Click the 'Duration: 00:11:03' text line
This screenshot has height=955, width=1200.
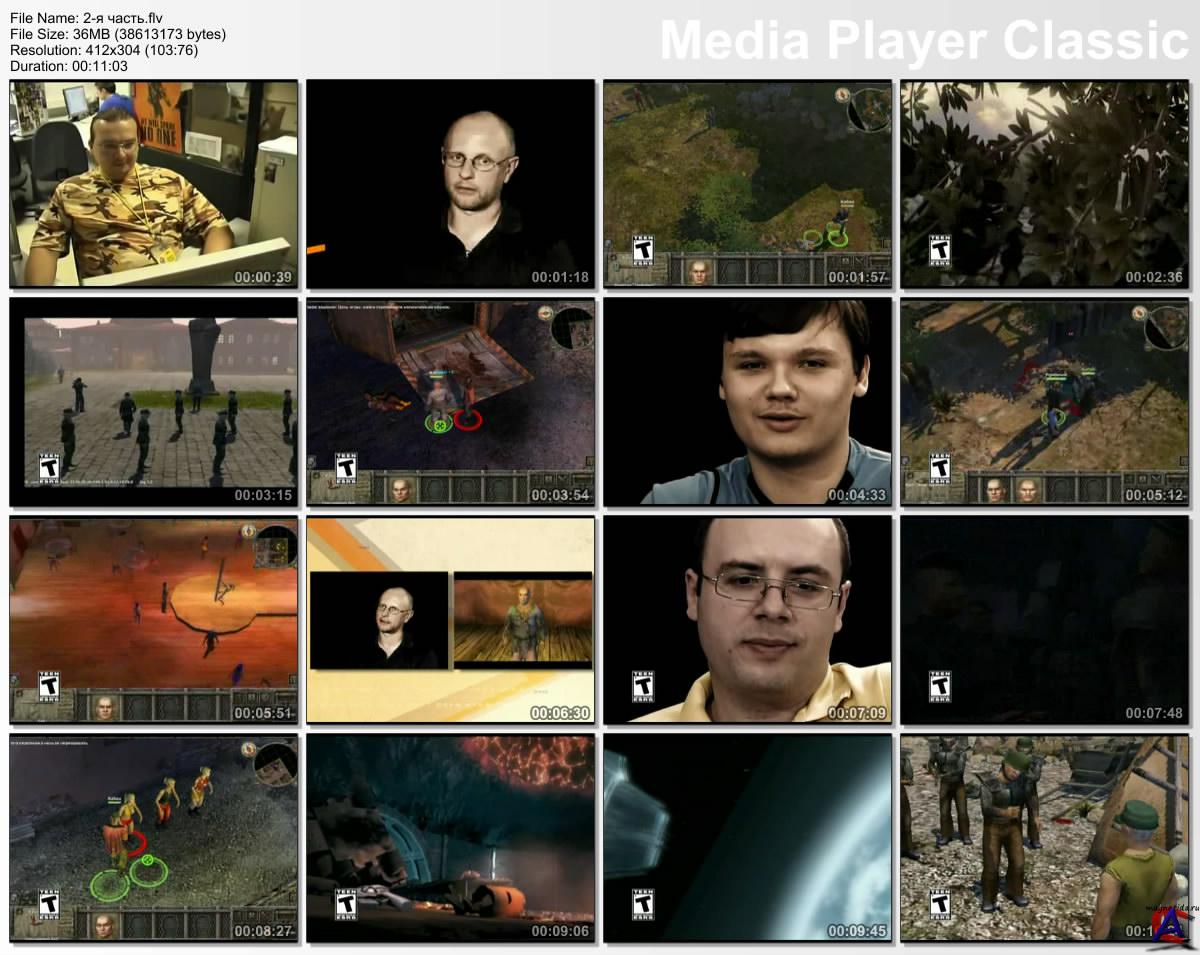coord(69,66)
